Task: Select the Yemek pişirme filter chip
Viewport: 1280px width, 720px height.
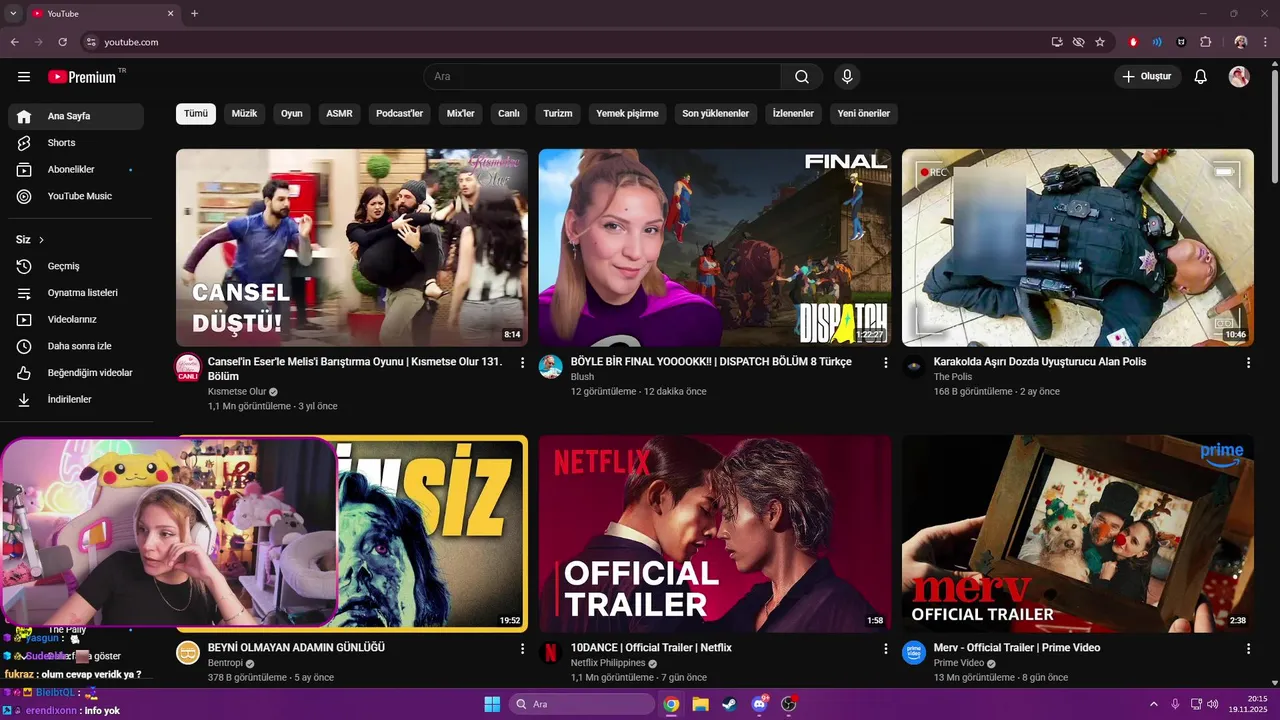Action: click(627, 114)
